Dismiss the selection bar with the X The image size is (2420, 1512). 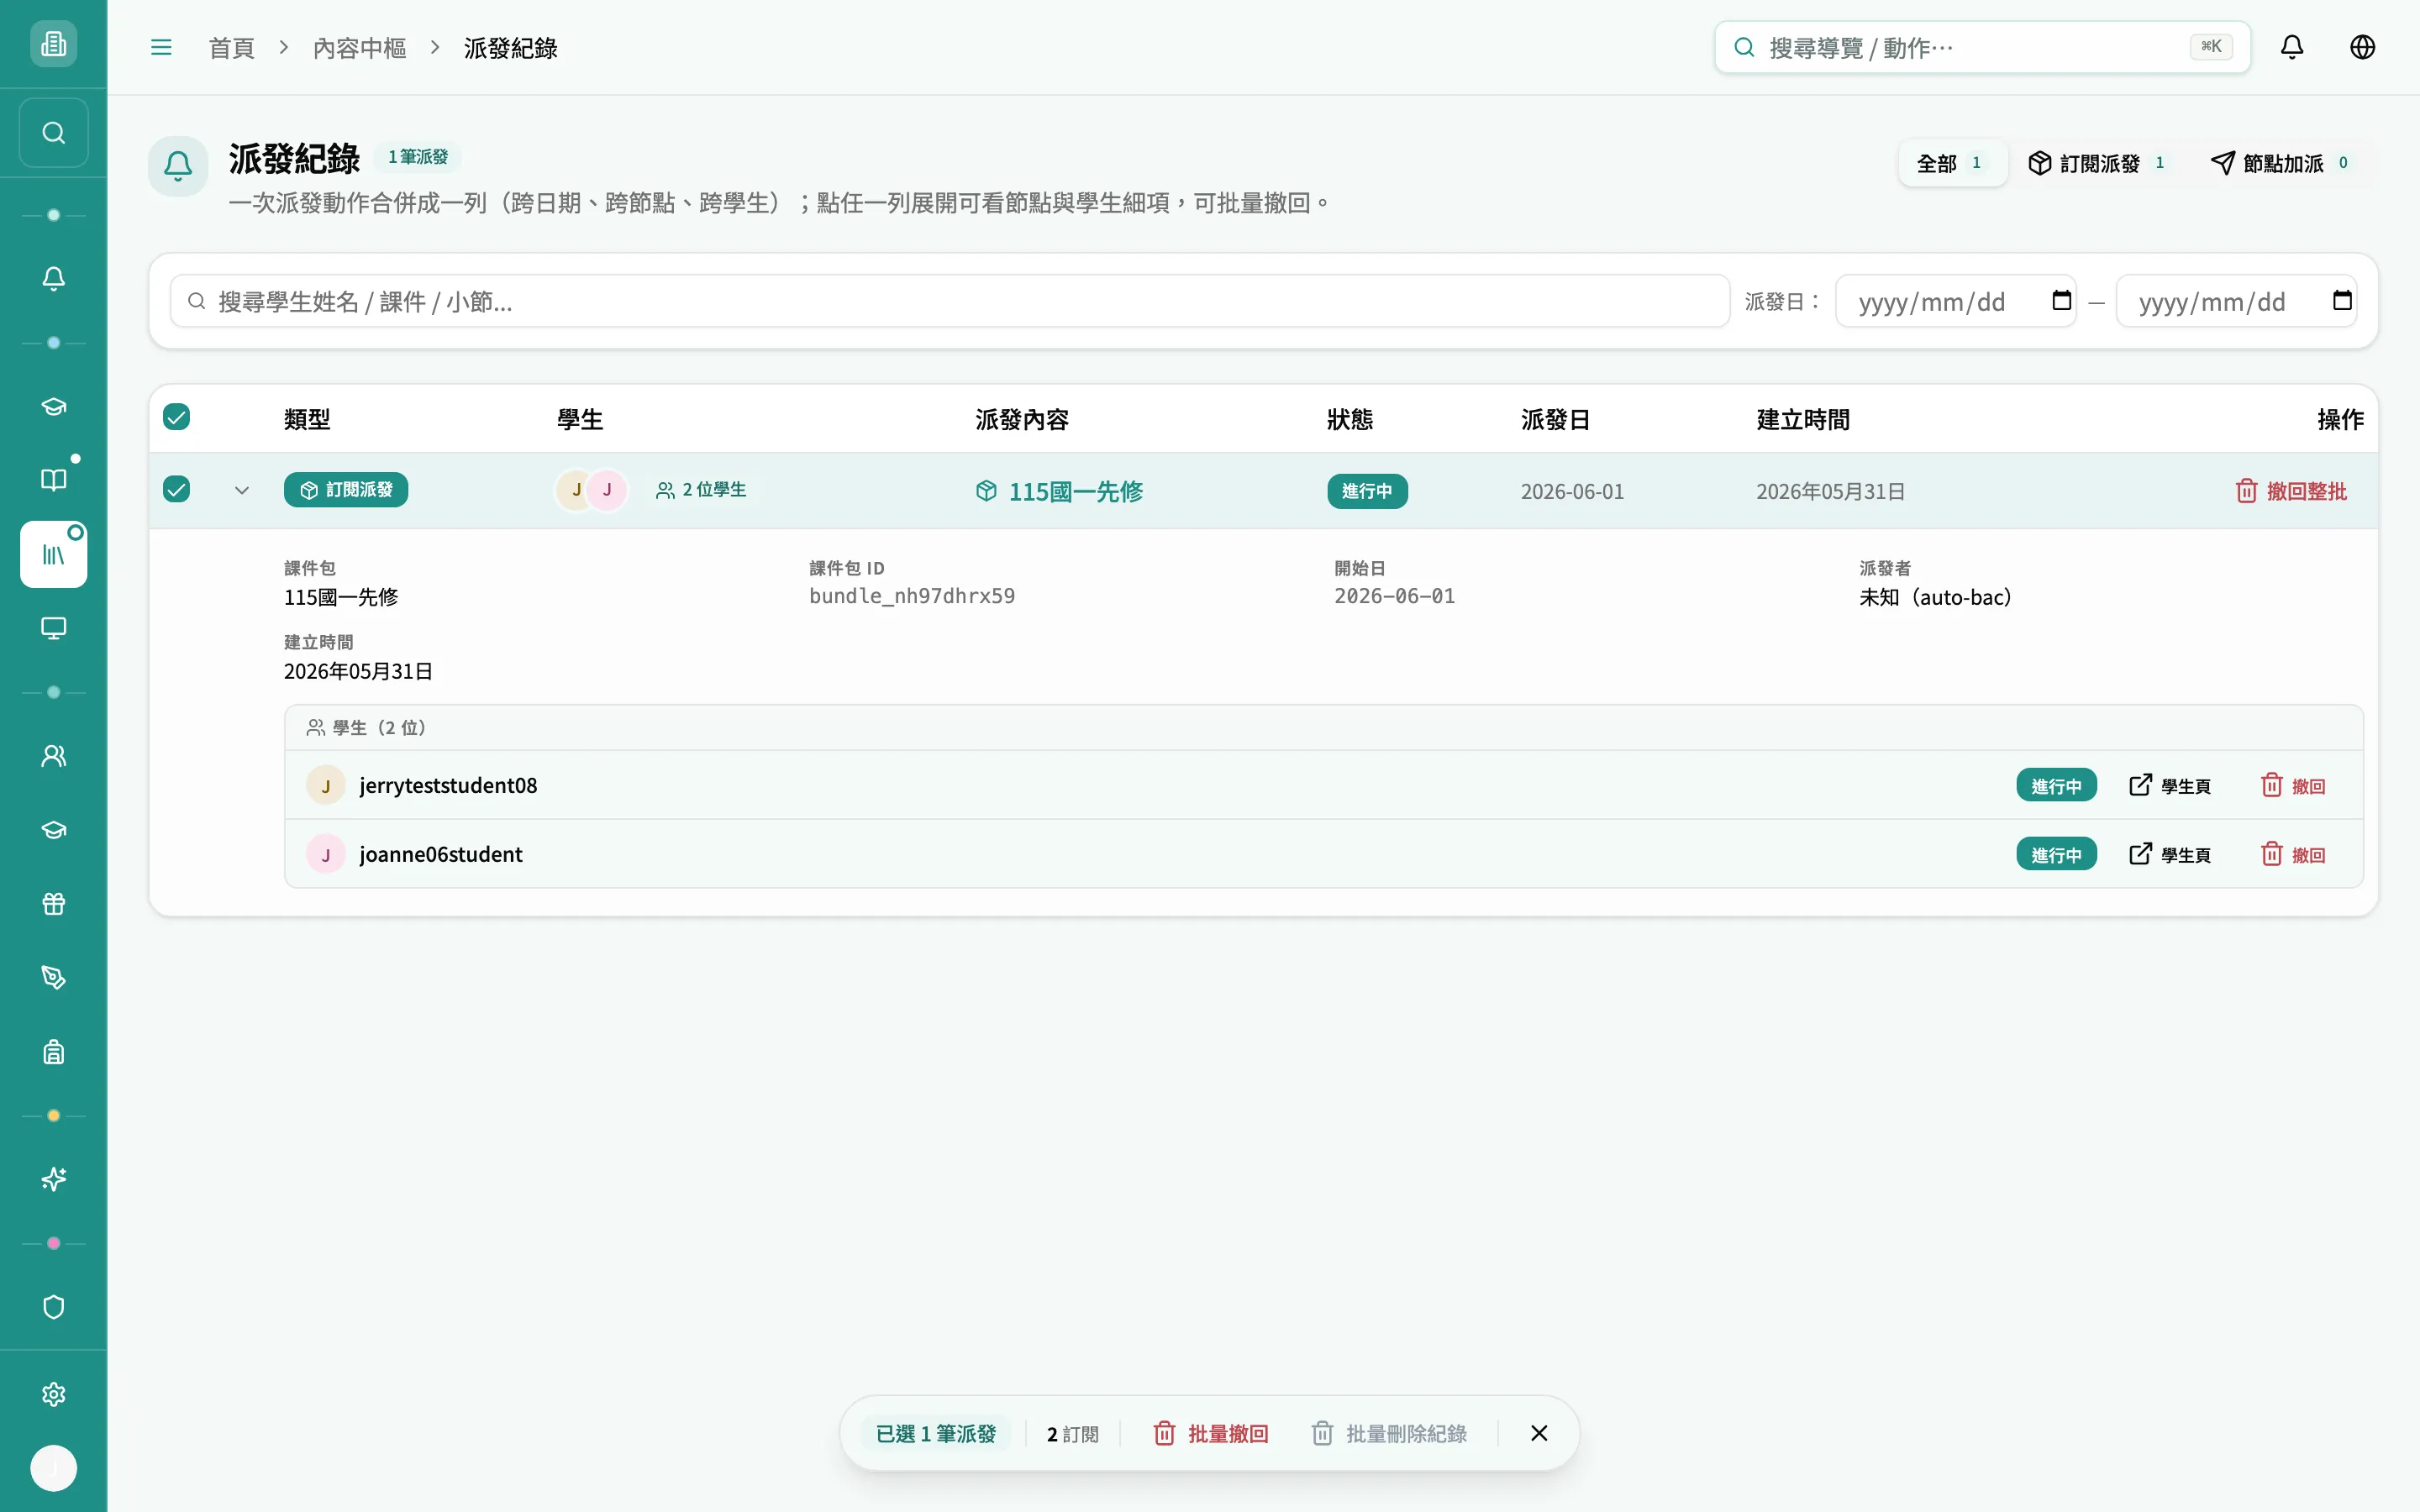pos(1539,1434)
